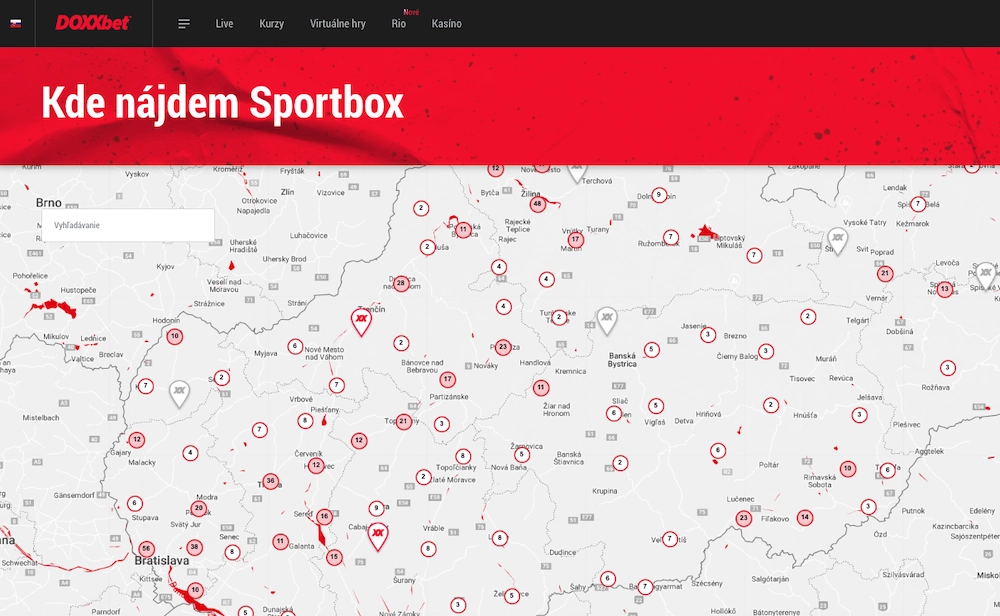Click grey pin north of Banská Bystrica

pos(607,320)
